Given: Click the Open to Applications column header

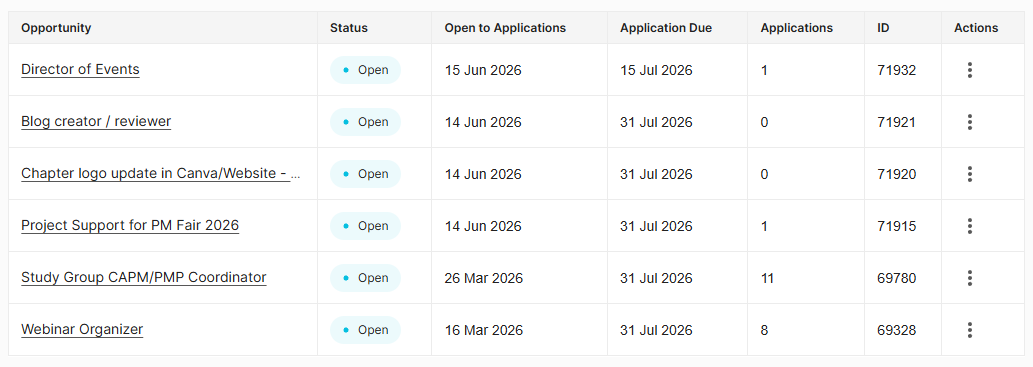Looking at the screenshot, I should click(505, 28).
